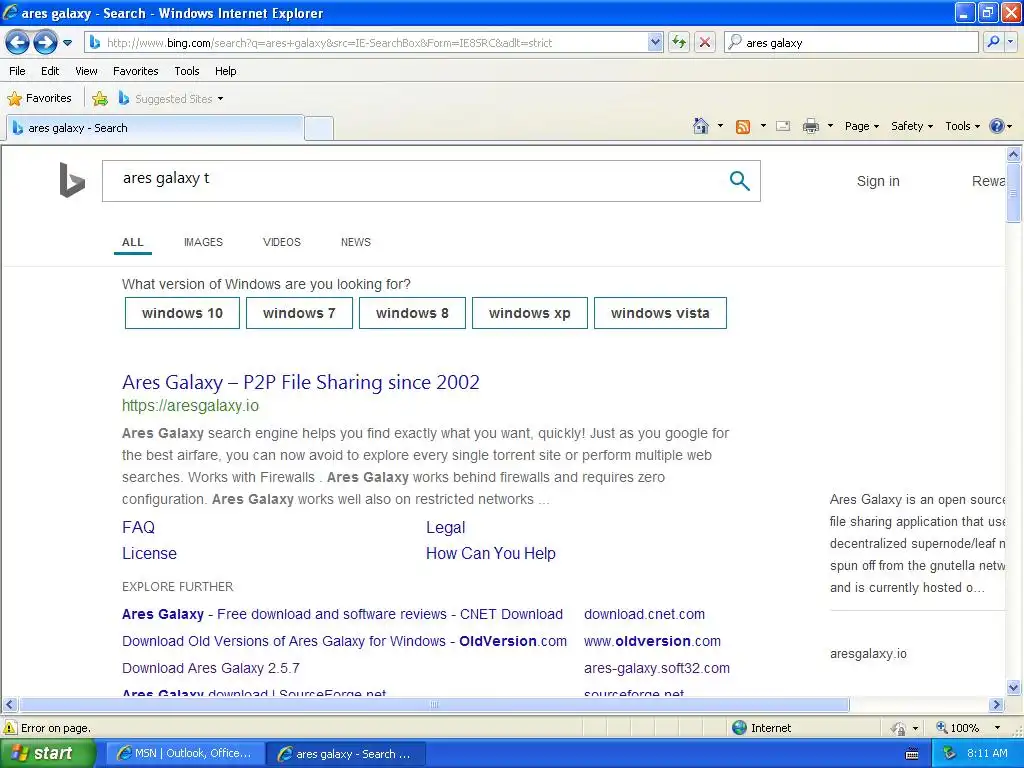Choose the windows vista suggestion button
Viewport: 1024px width, 768px height.
(x=660, y=313)
